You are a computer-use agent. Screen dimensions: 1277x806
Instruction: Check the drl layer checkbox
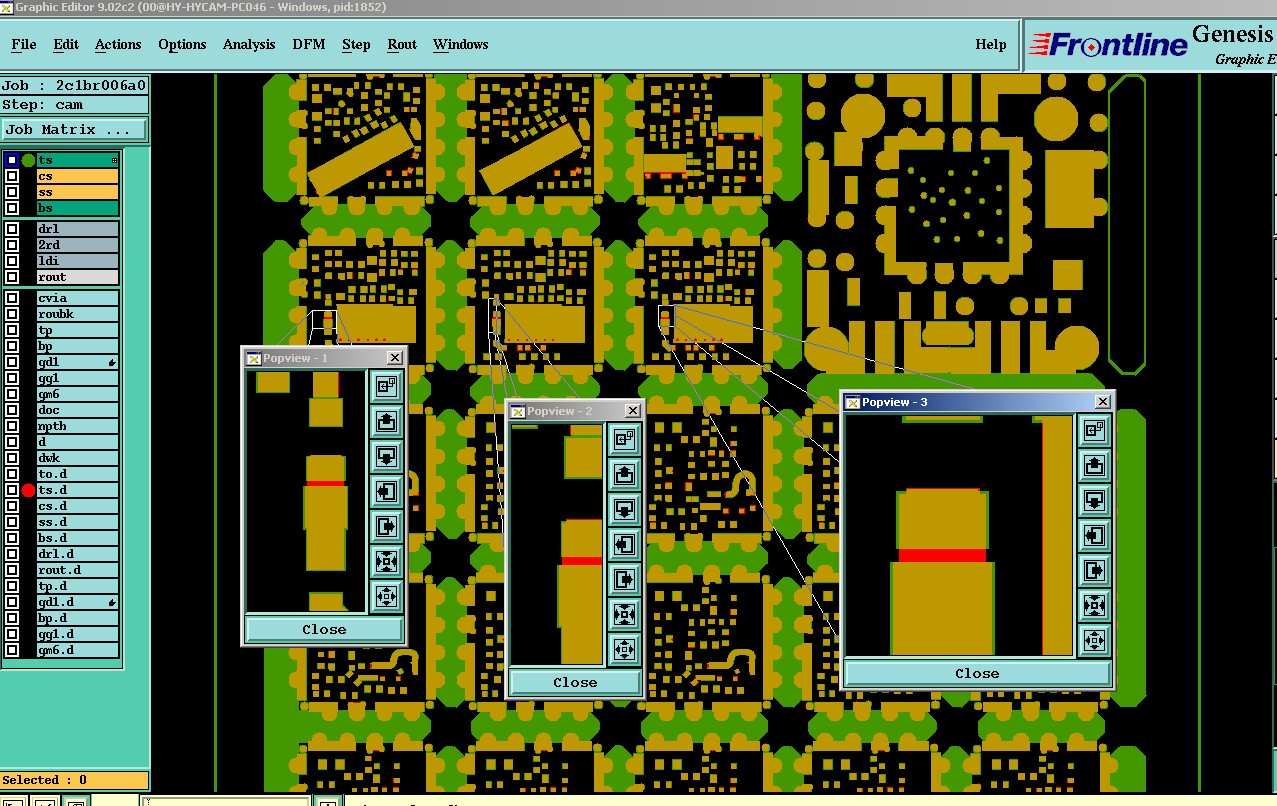(x=12, y=229)
